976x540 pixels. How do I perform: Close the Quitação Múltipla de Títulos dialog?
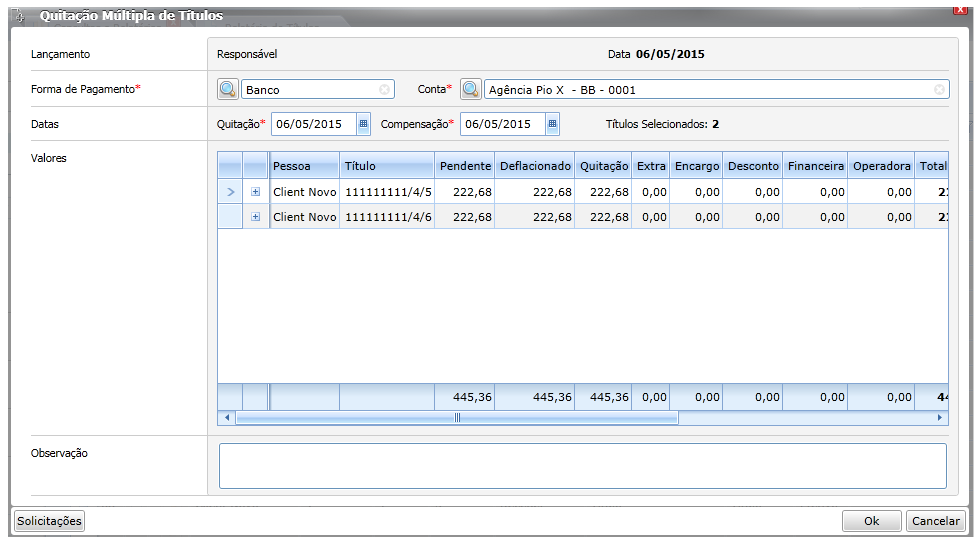pyautogui.click(x=960, y=10)
